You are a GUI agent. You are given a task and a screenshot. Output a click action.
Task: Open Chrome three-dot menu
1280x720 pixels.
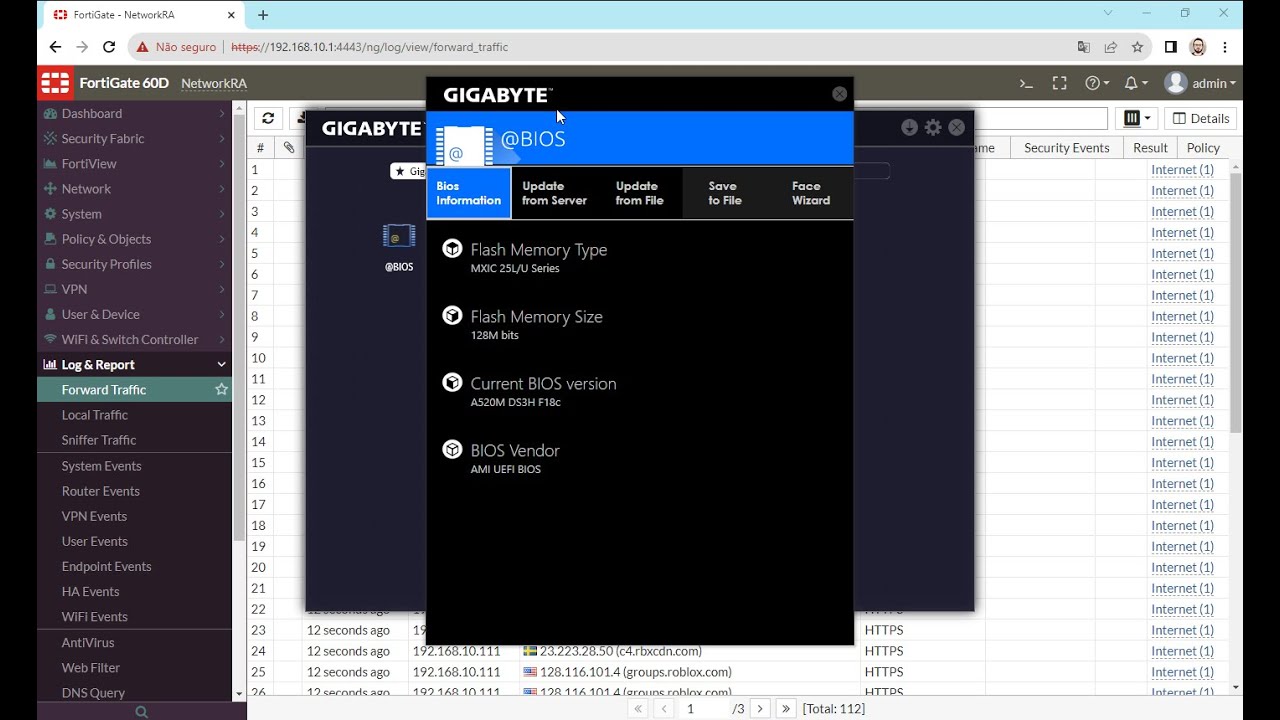coord(1225,47)
